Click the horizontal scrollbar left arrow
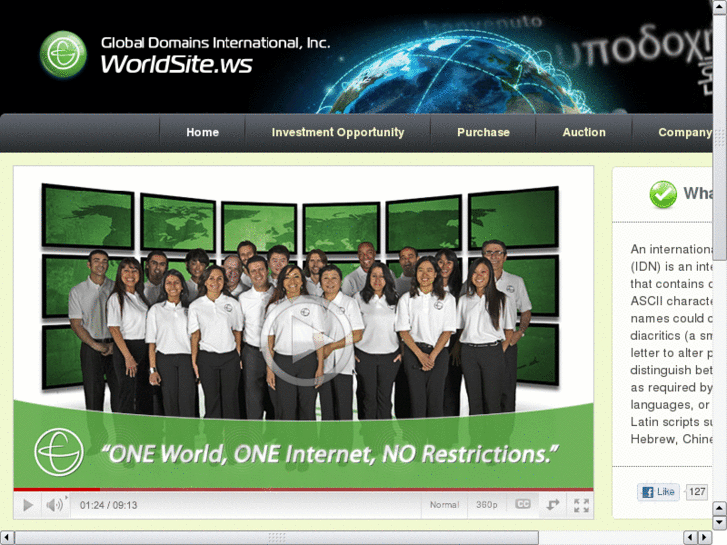727x545 pixels. [x=6, y=537]
